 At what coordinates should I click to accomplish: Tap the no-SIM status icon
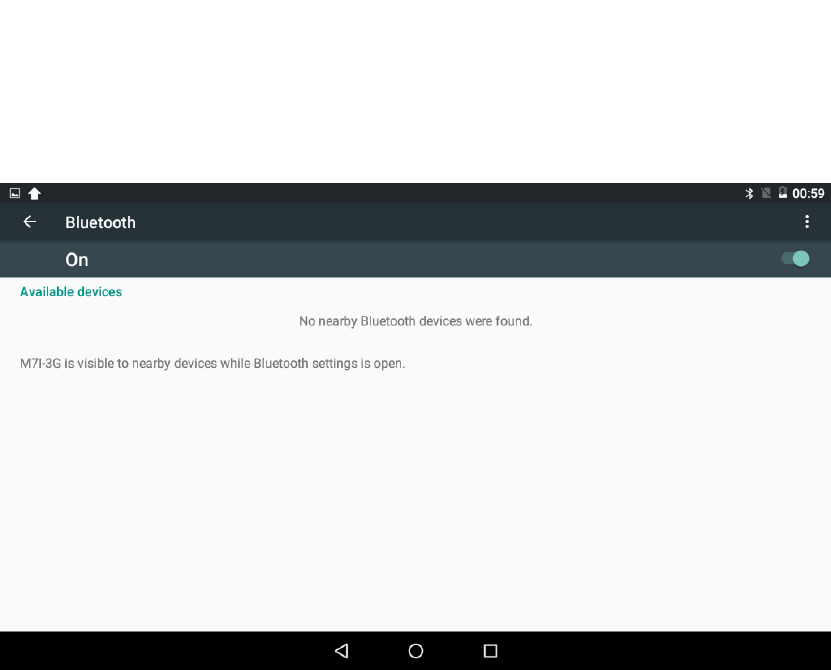pos(766,193)
